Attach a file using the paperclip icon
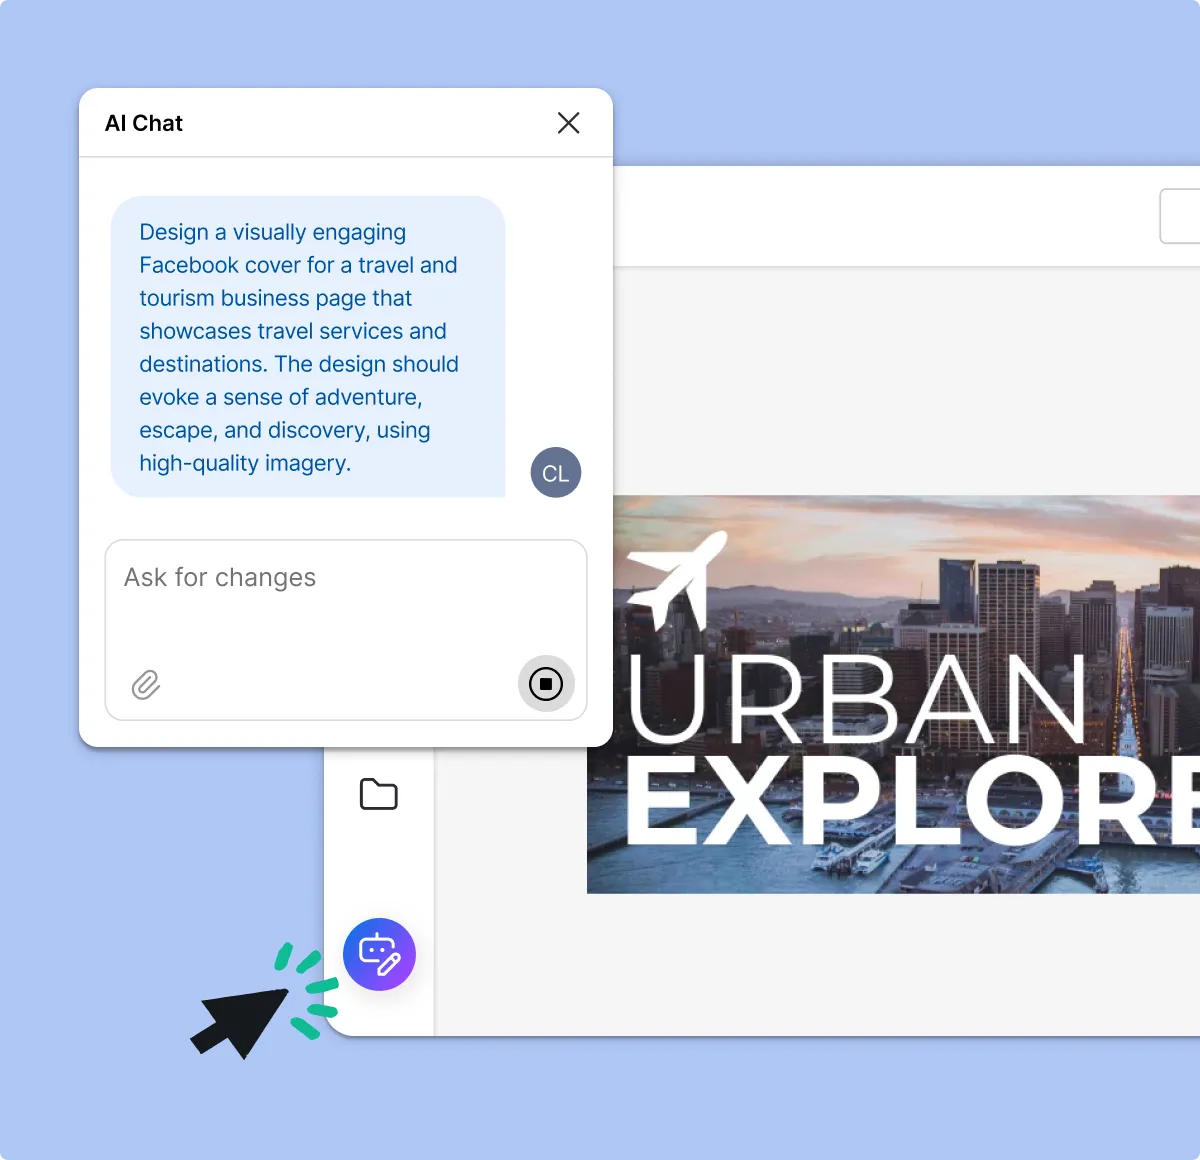The image size is (1200, 1160). 146,685
